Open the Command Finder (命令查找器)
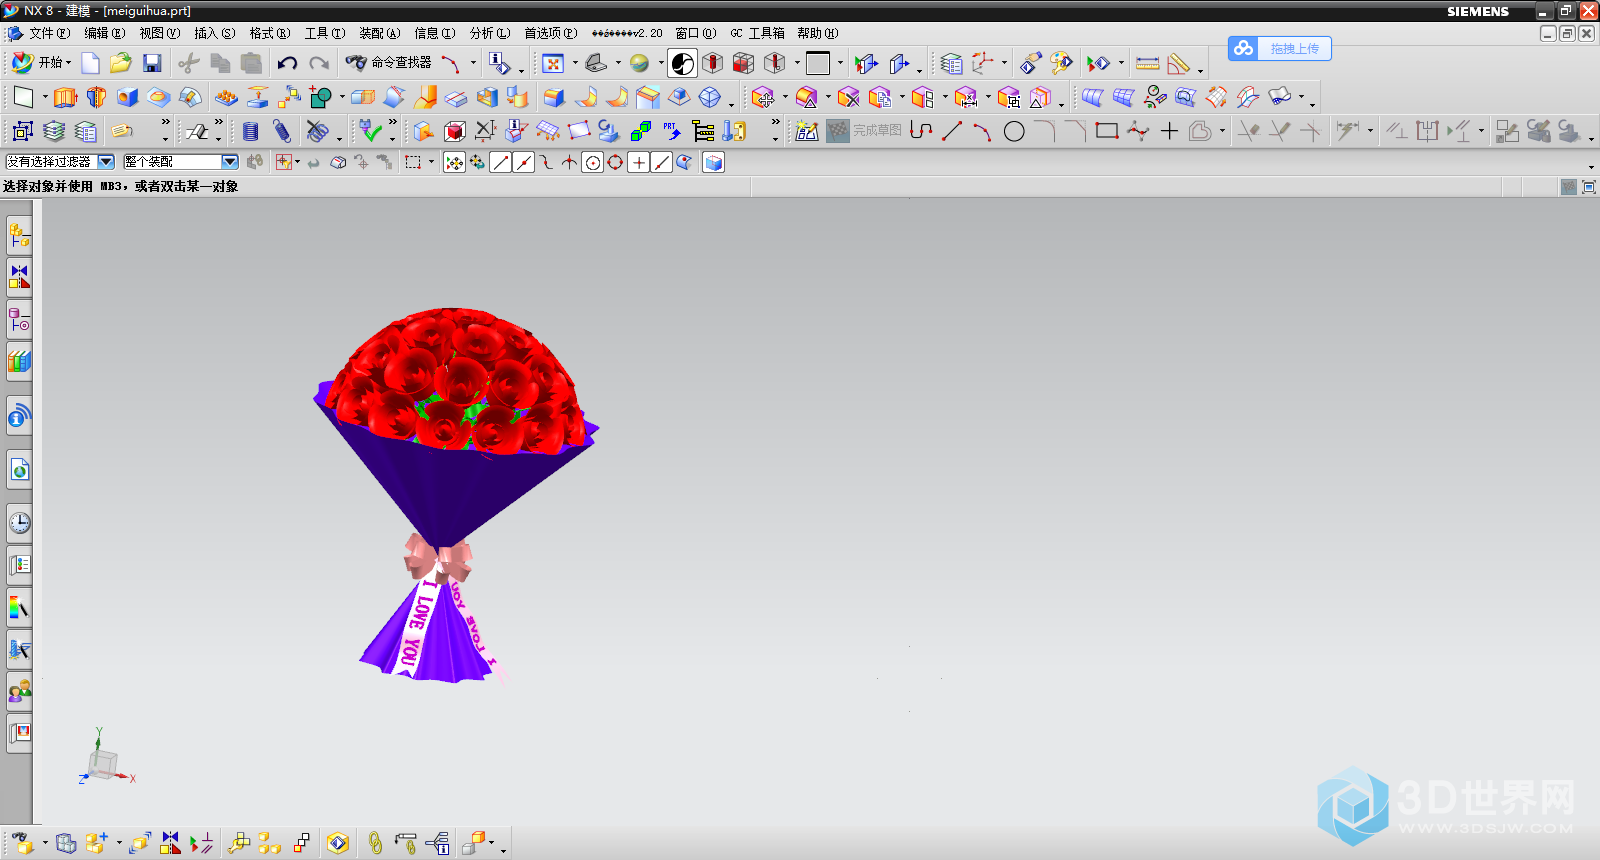 pos(389,63)
